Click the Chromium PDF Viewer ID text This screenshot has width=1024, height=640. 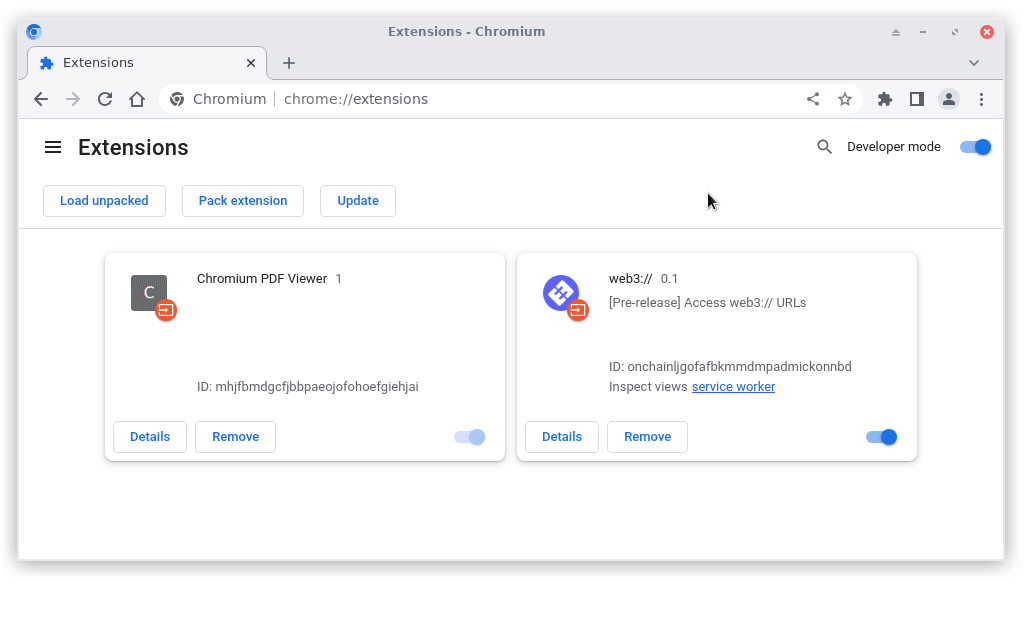point(308,387)
